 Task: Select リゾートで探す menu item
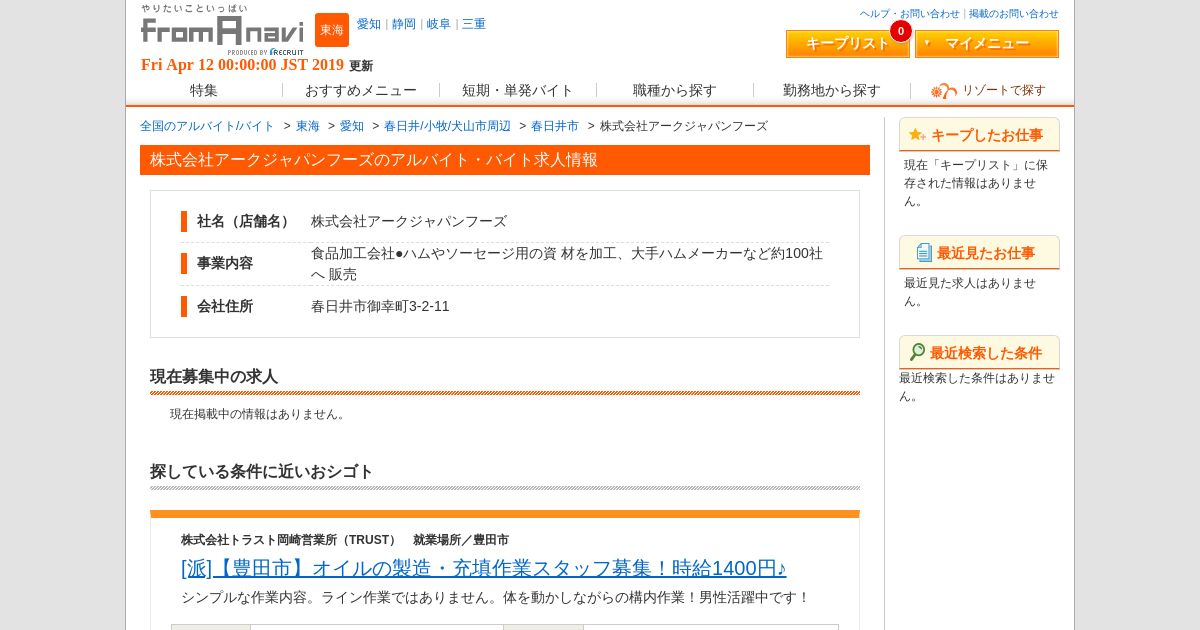point(989,90)
